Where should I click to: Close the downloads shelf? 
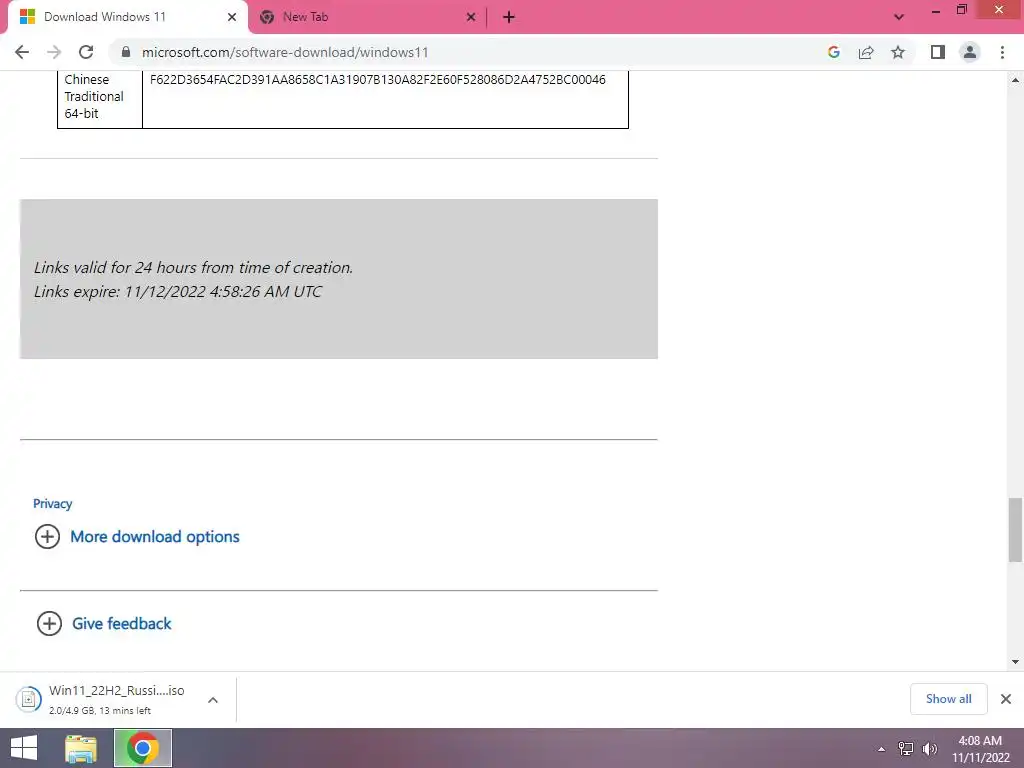[x=1006, y=699]
